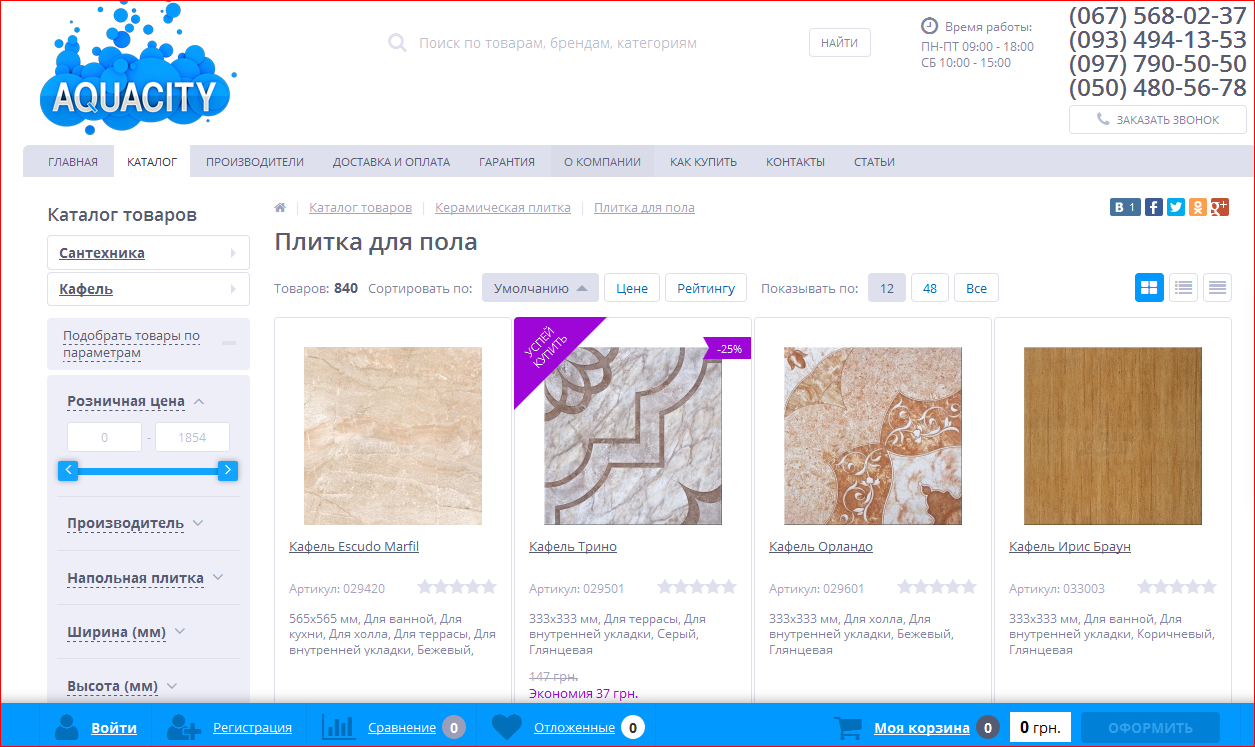Open the Производители menu tab
This screenshot has width=1255, height=747.
255,162
